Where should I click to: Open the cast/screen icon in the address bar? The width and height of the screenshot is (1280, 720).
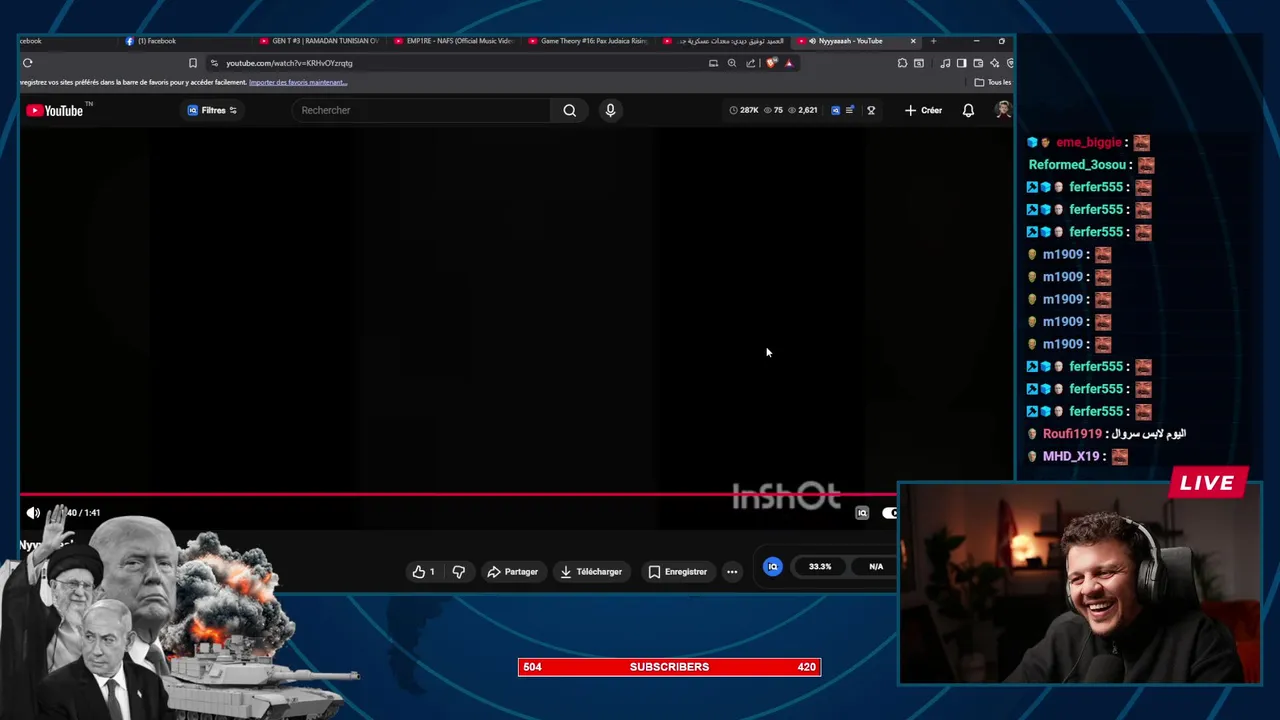pos(713,63)
